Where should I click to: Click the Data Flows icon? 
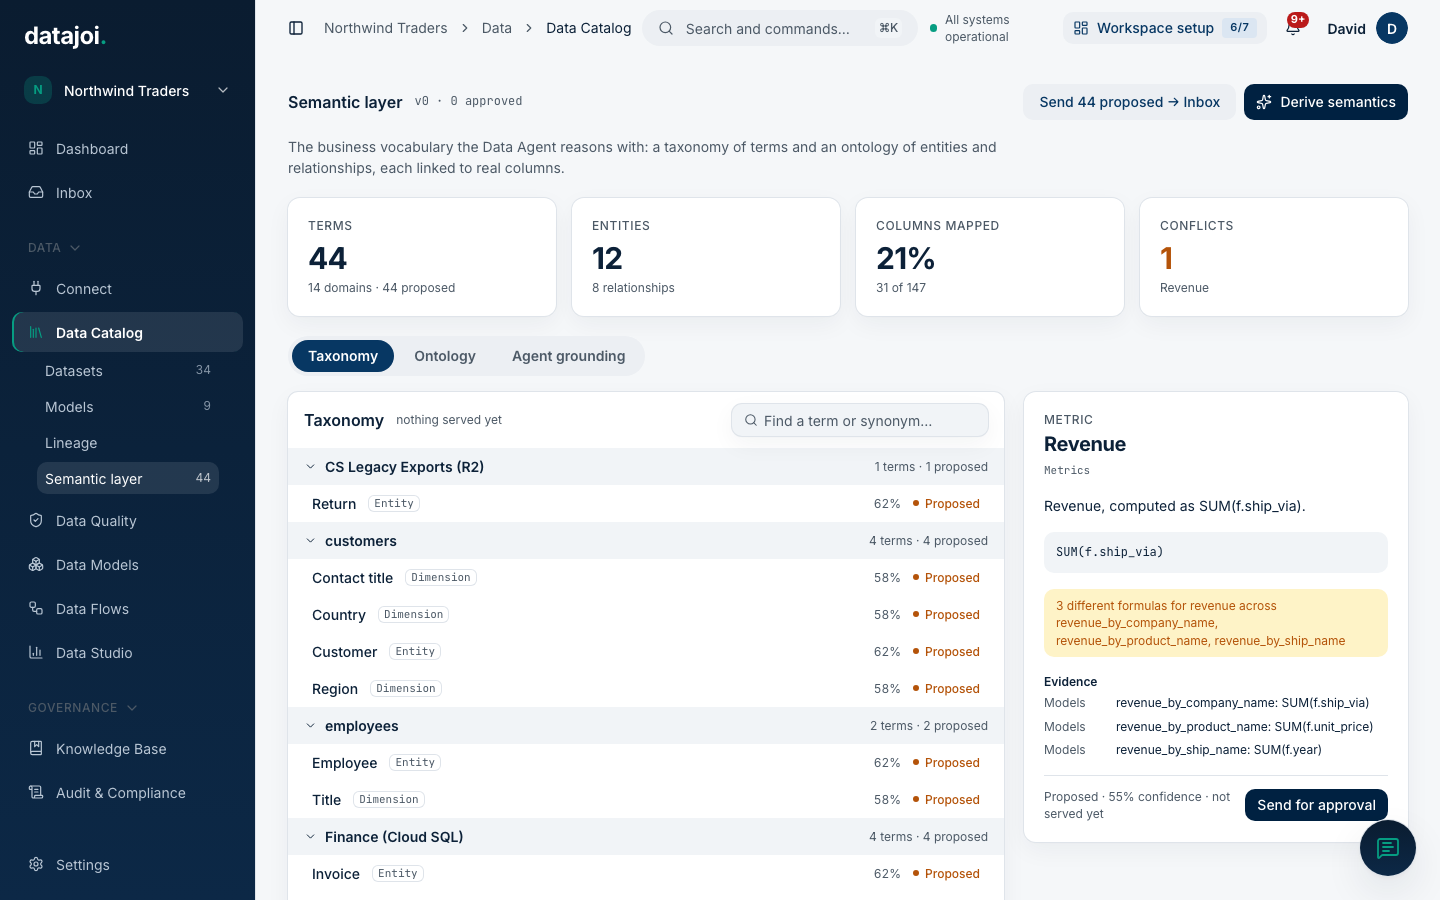click(36, 608)
